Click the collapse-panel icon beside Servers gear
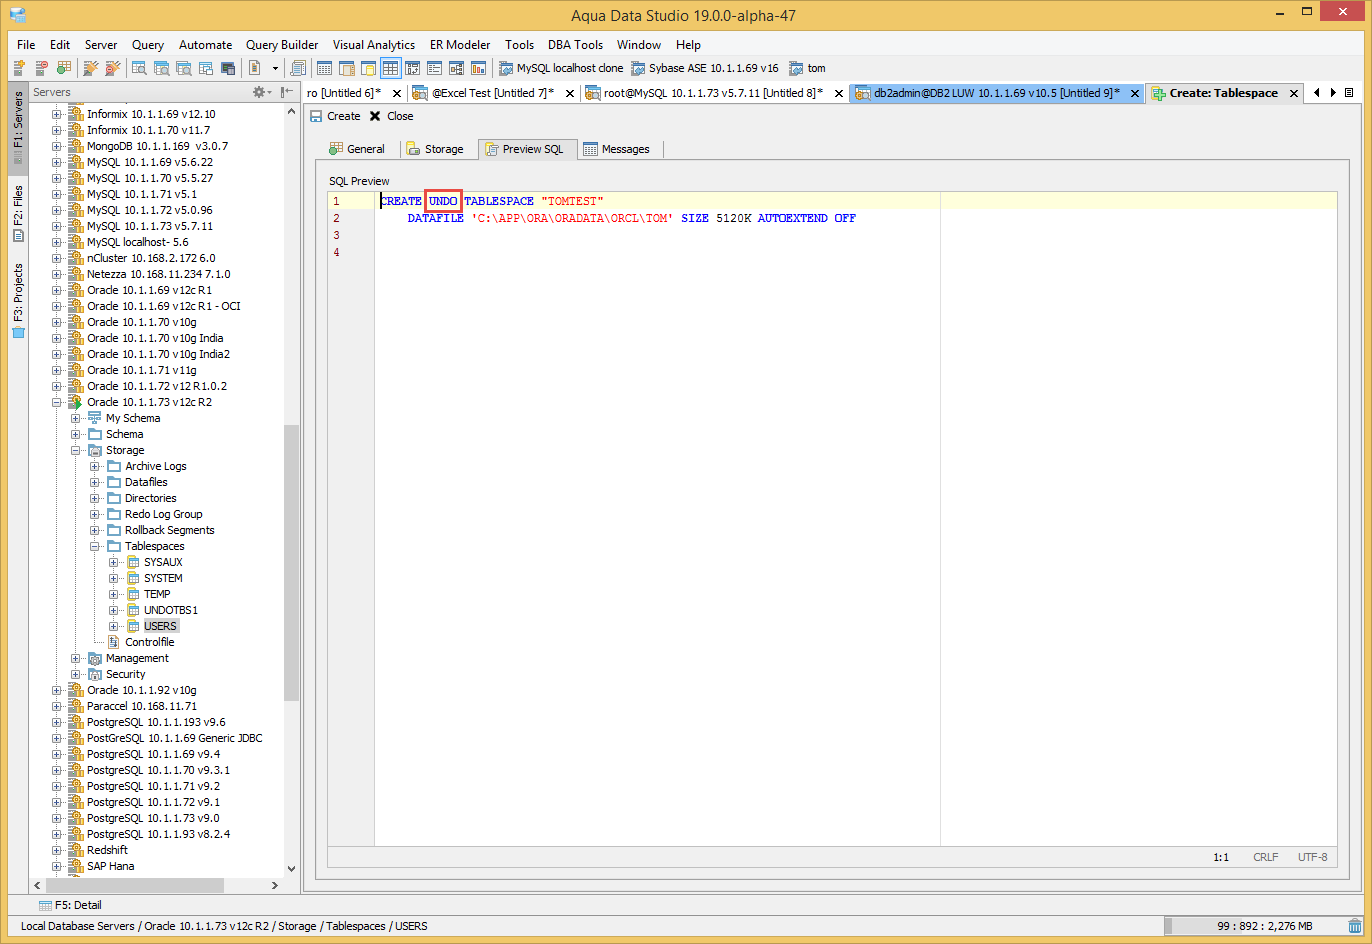Image resolution: width=1372 pixels, height=944 pixels. click(288, 92)
